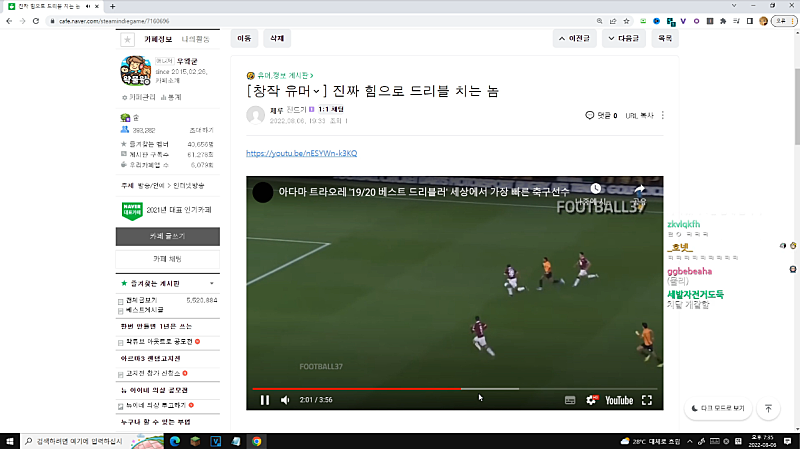The height and width of the screenshot is (449, 800).
Task: Open the 베스트게시글 board
Action: point(144,310)
